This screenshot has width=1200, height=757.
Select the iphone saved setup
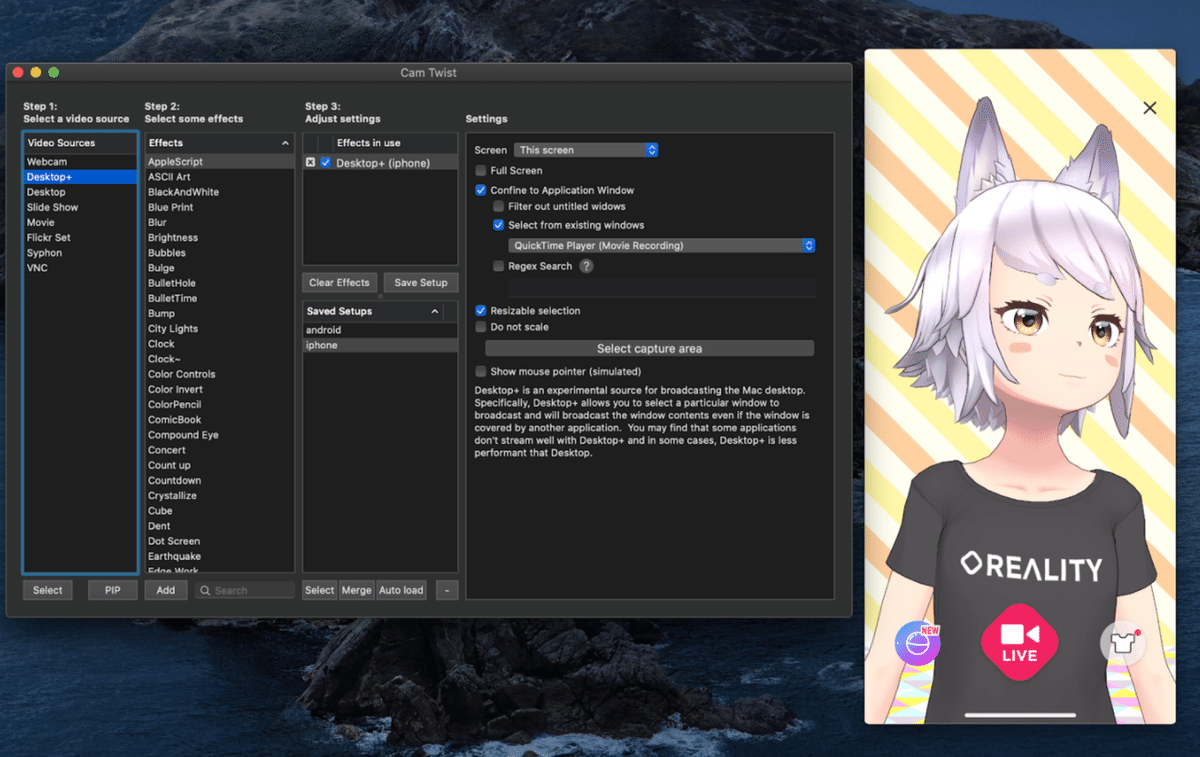pos(380,345)
